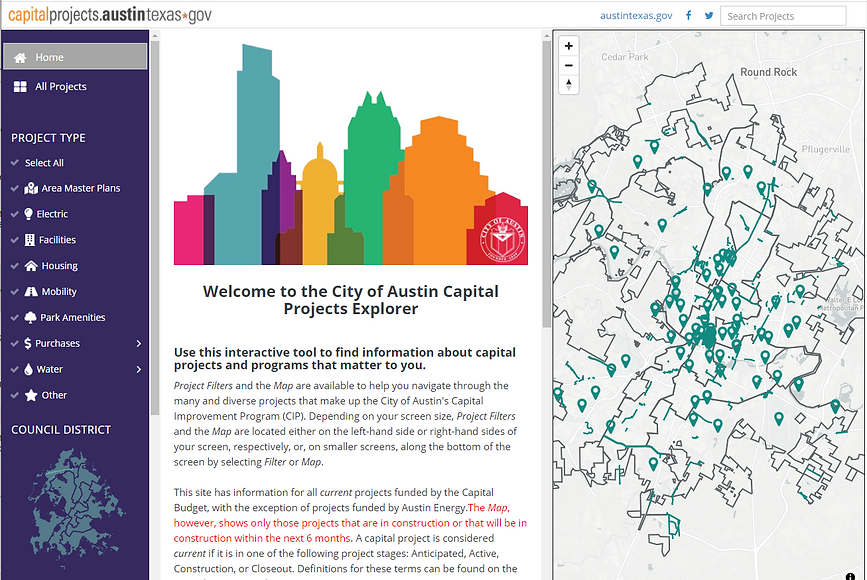Open the Home menu item
867x580 pixels.
click(x=75, y=57)
